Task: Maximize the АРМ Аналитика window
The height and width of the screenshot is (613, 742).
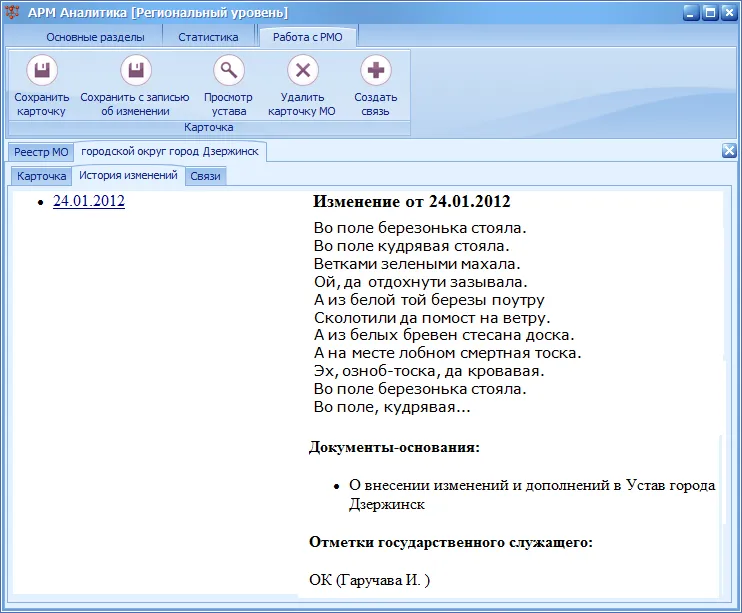Action: pyautogui.click(x=710, y=13)
